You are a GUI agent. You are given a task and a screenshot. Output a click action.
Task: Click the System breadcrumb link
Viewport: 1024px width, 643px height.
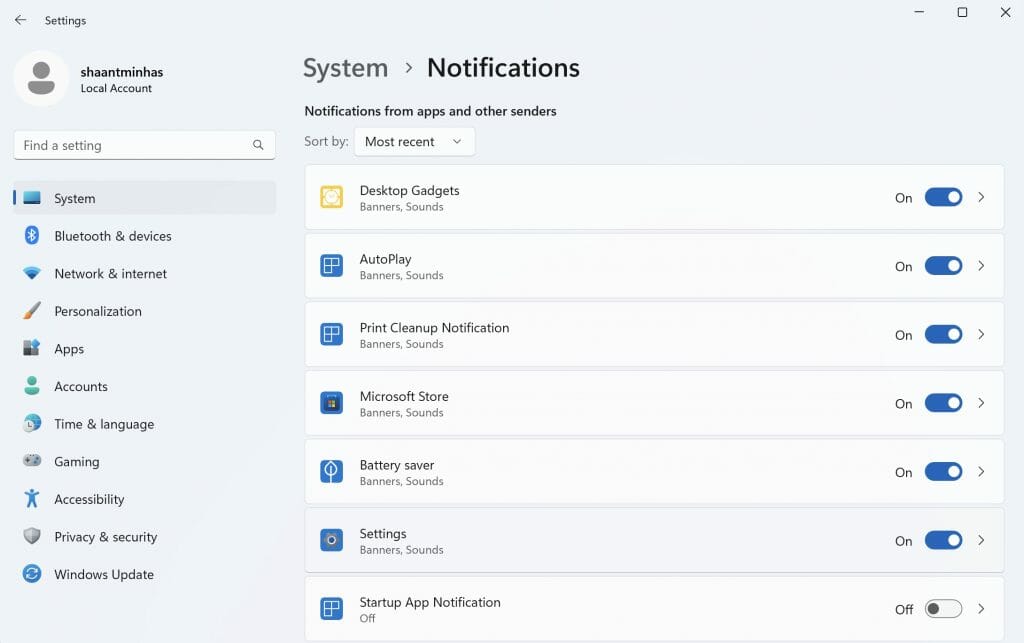(345, 68)
